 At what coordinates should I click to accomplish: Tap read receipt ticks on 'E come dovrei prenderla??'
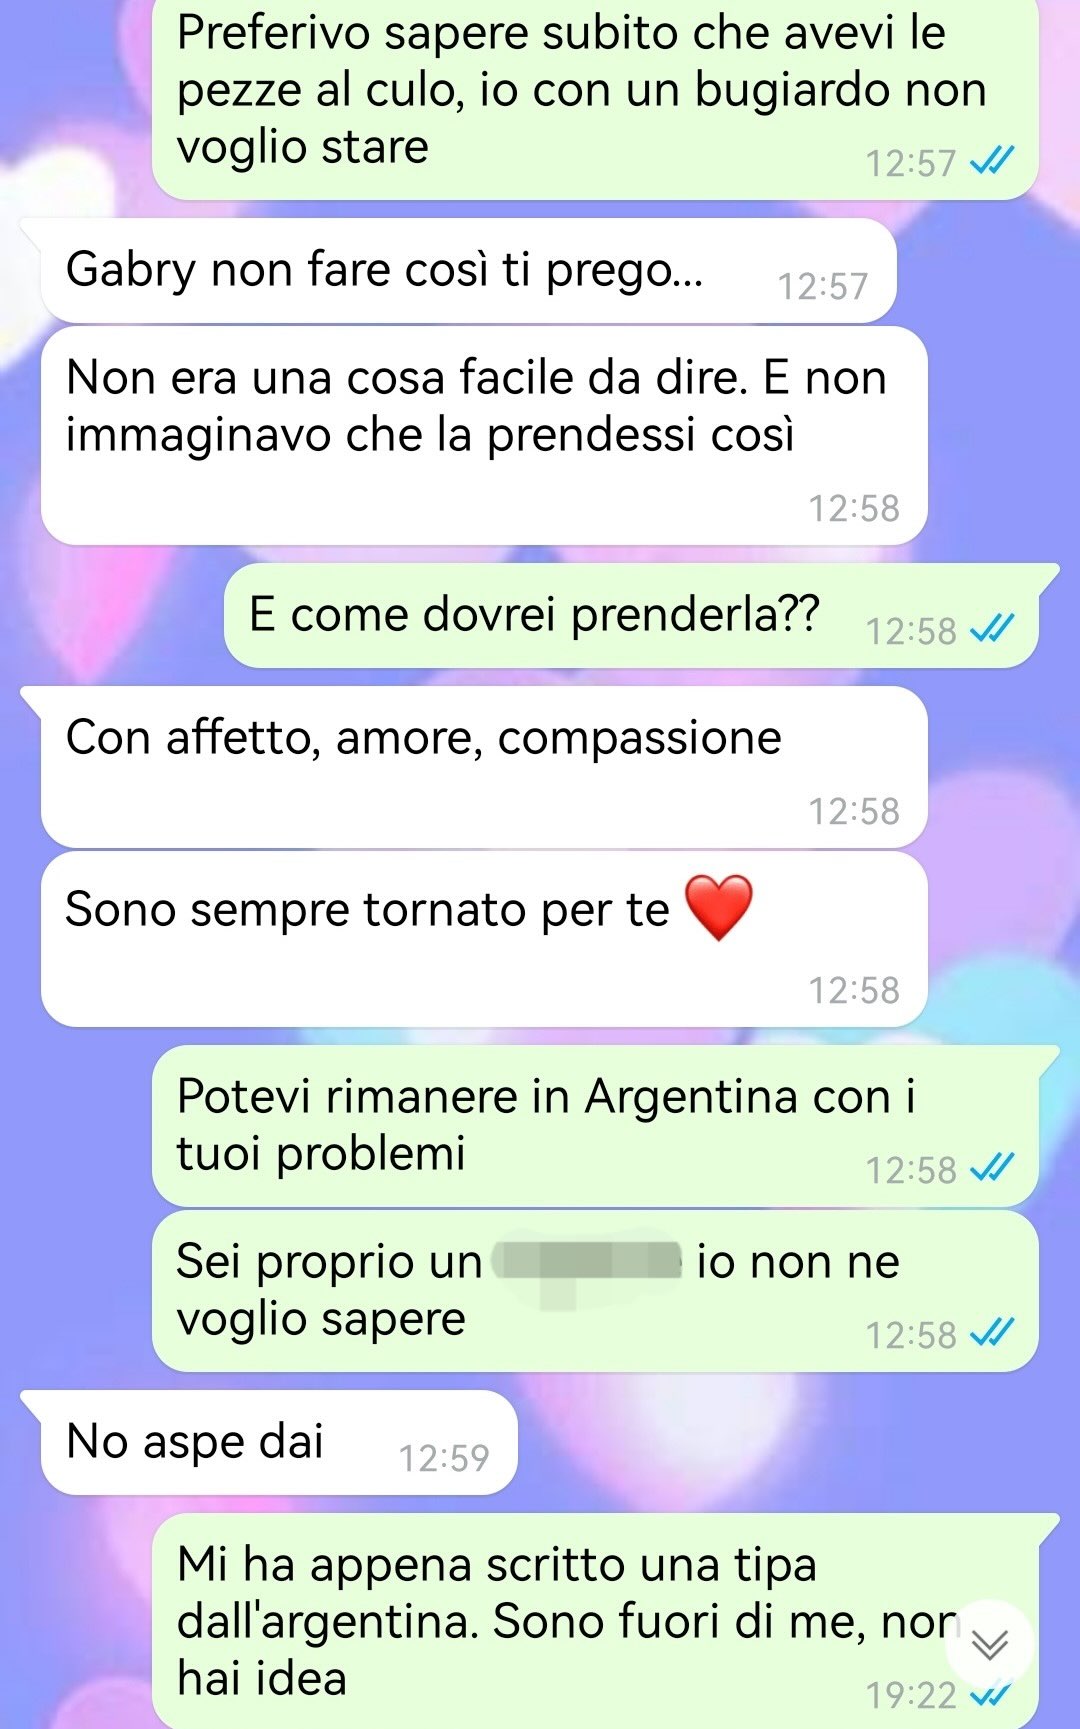point(993,629)
